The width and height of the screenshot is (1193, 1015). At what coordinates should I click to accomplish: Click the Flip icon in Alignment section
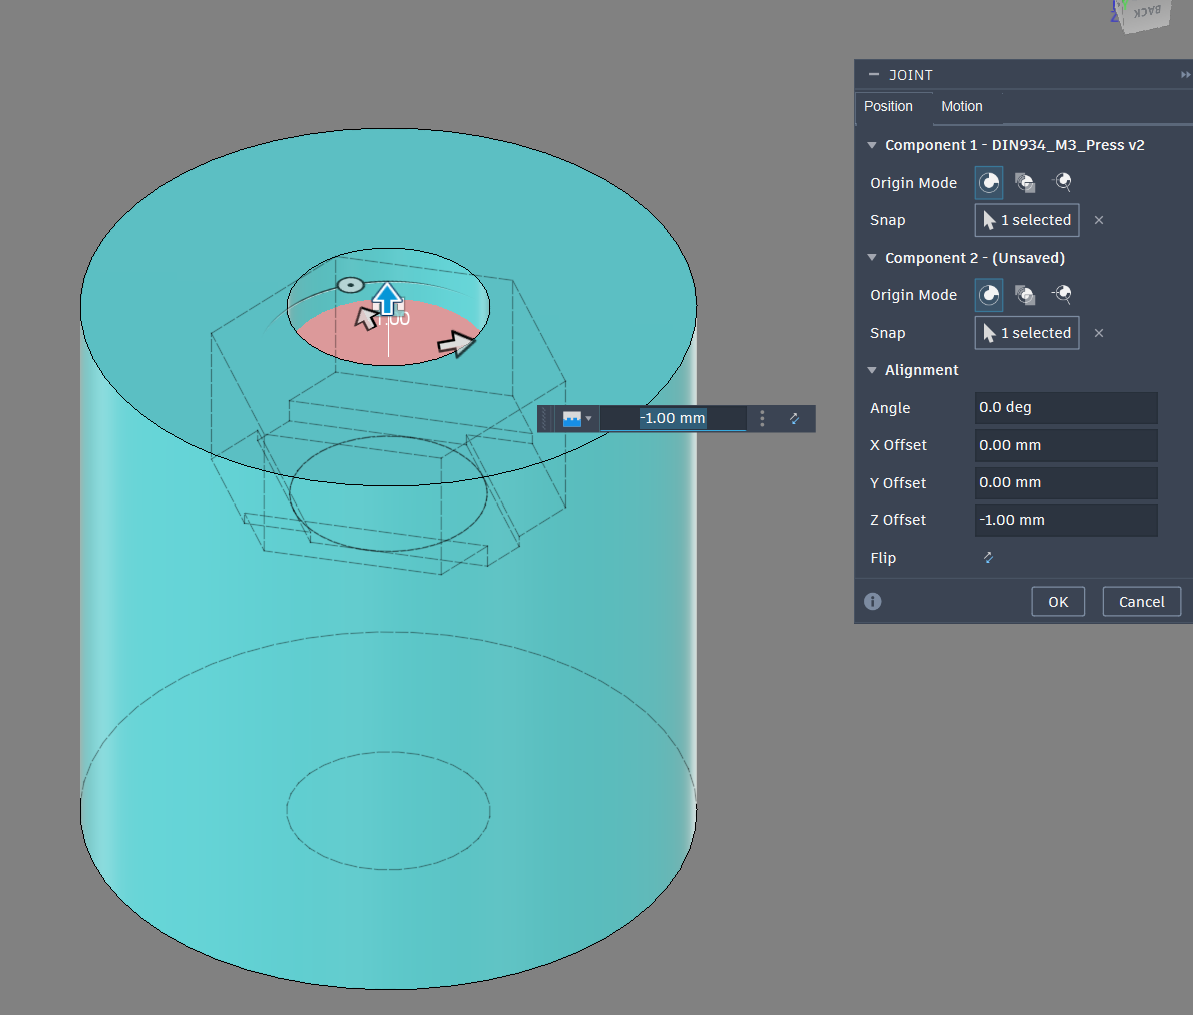point(988,558)
